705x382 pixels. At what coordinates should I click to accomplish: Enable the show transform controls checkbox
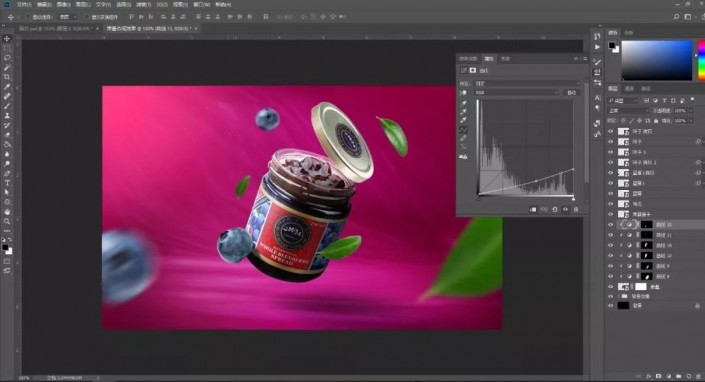tap(87, 17)
